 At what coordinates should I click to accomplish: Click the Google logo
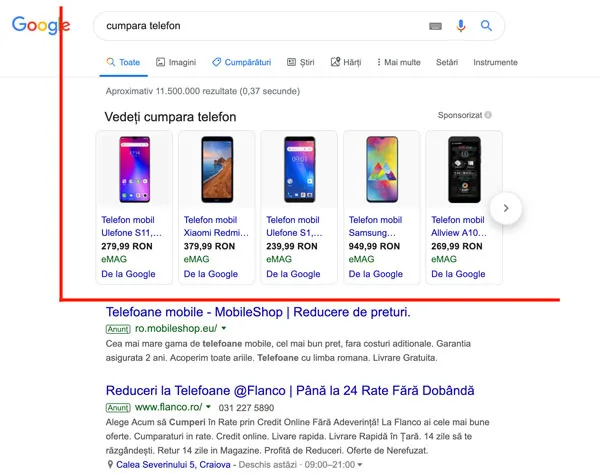pyautogui.click(x=41, y=25)
